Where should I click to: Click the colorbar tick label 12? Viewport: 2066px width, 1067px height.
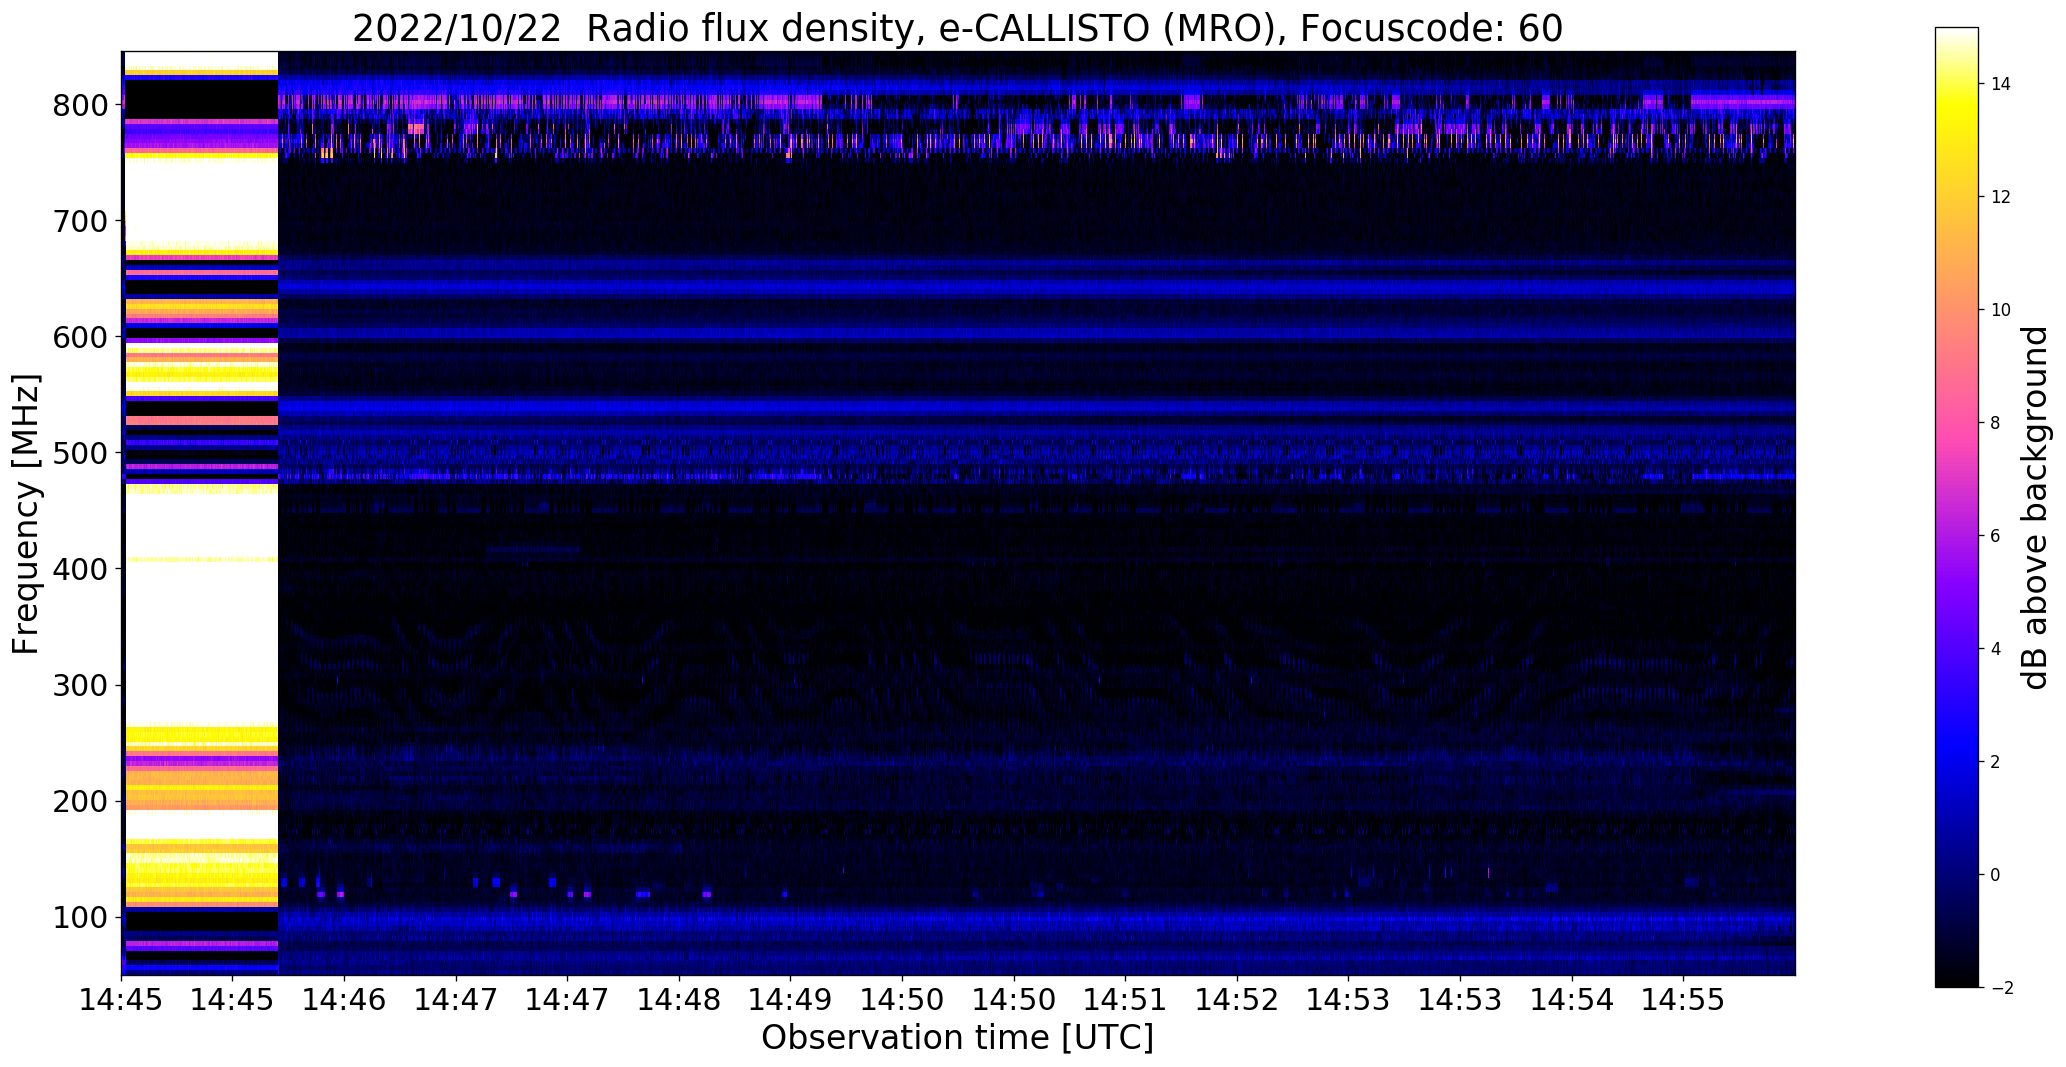(2001, 197)
